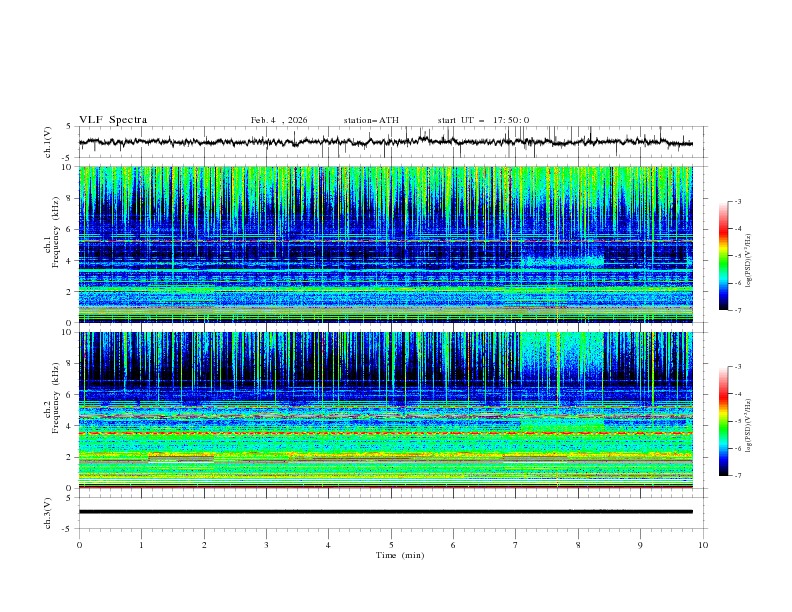
Task: Click the ch.1 frequency axis "8" tick label
Action: (x=70, y=198)
